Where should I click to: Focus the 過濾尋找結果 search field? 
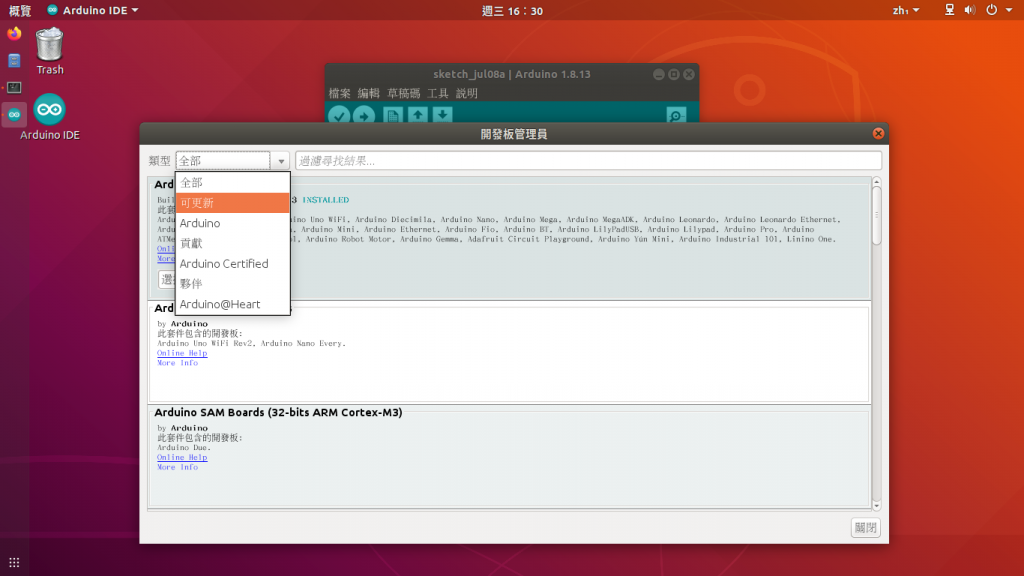[588, 161]
